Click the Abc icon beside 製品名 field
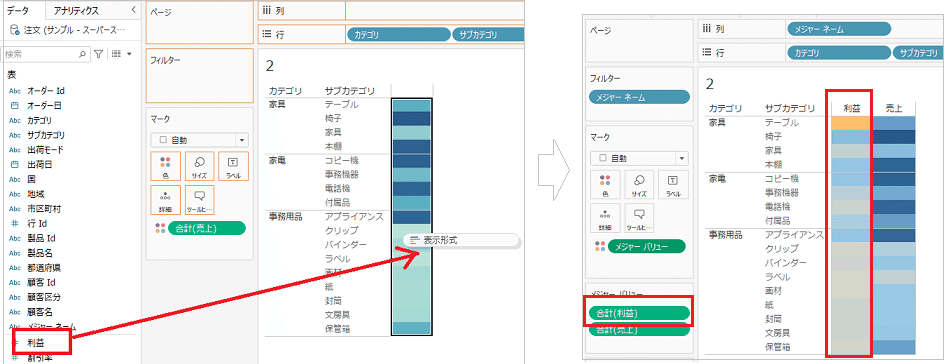 (15, 253)
